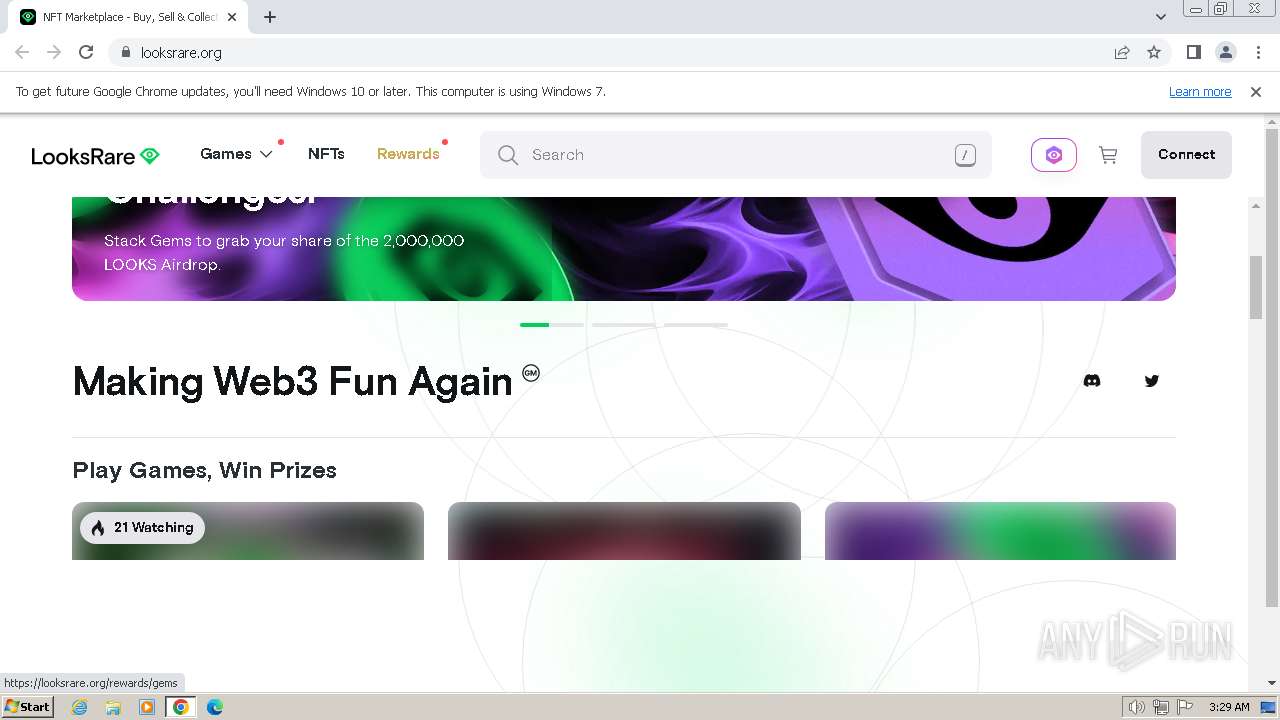Bookmark this tab with star icon
The width and height of the screenshot is (1280, 720).
point(1154,52)
